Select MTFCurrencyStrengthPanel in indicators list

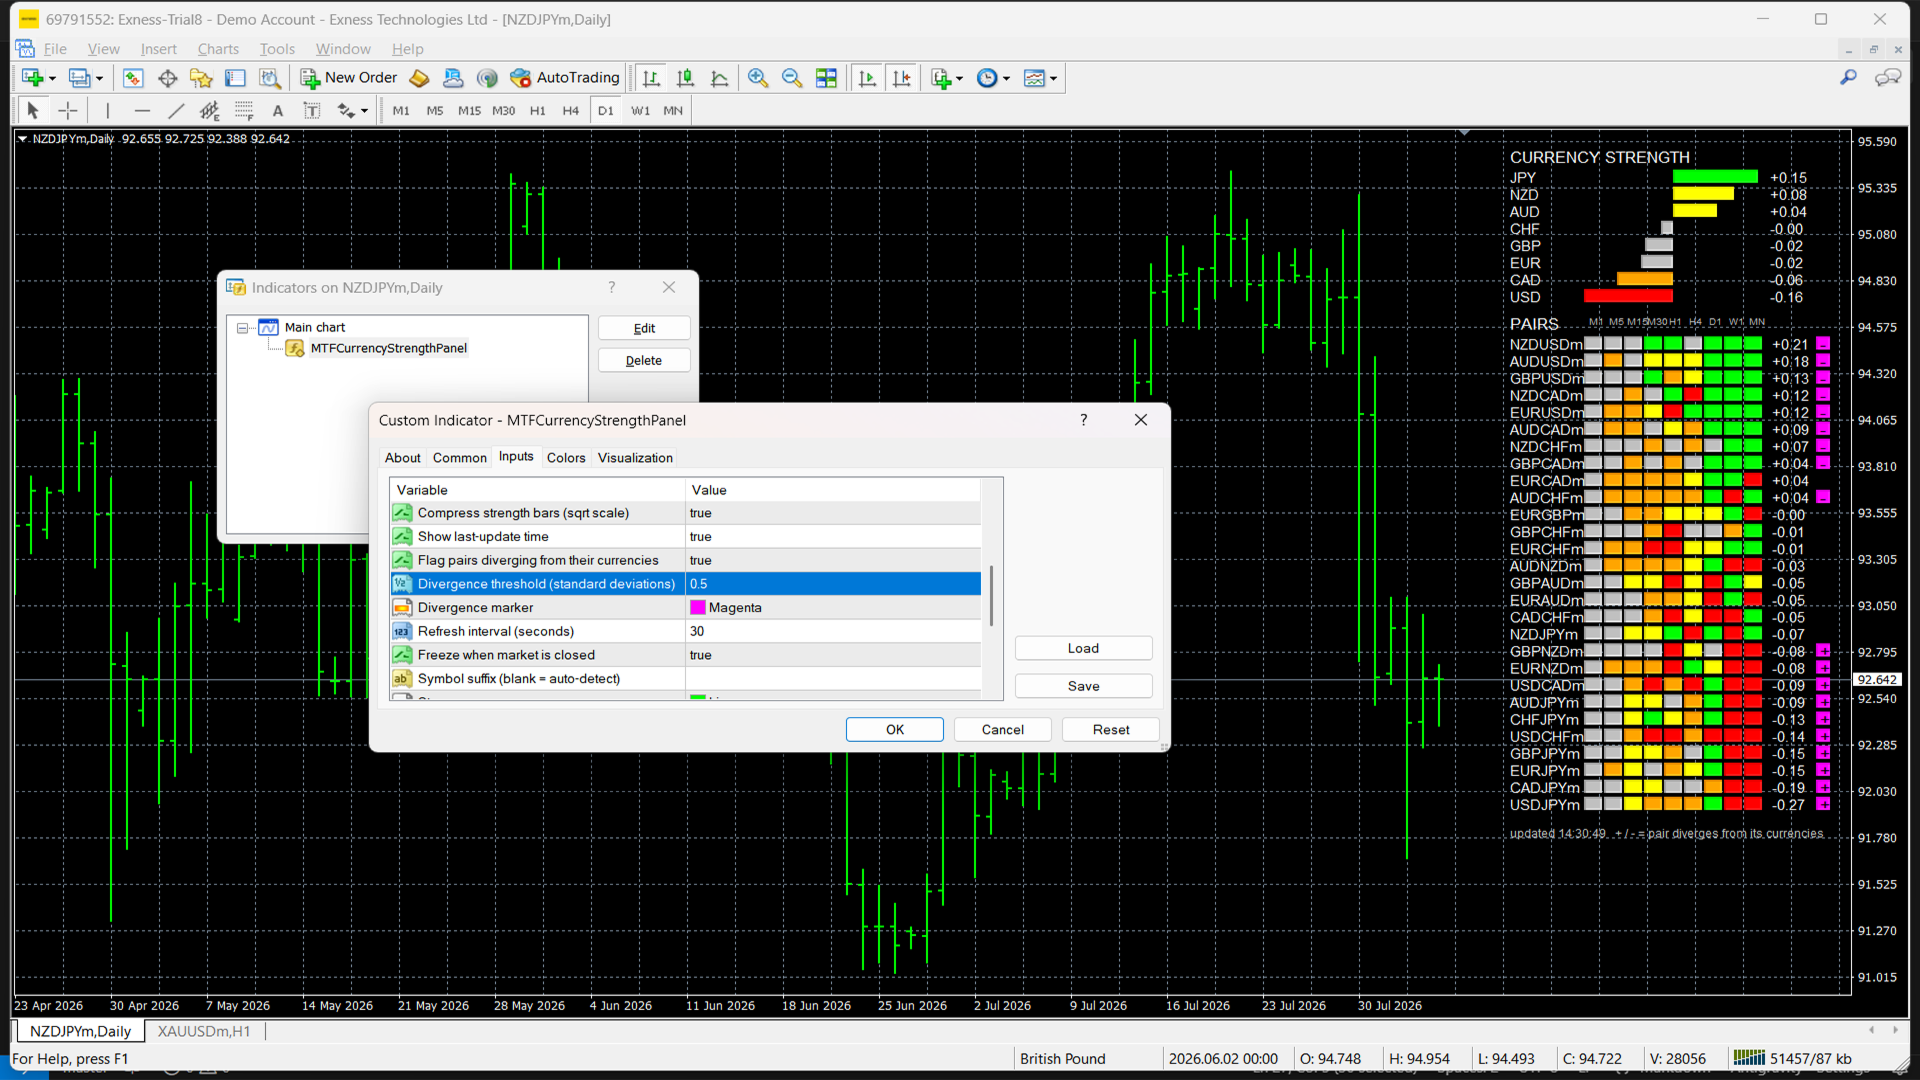(x=388, y=349)
